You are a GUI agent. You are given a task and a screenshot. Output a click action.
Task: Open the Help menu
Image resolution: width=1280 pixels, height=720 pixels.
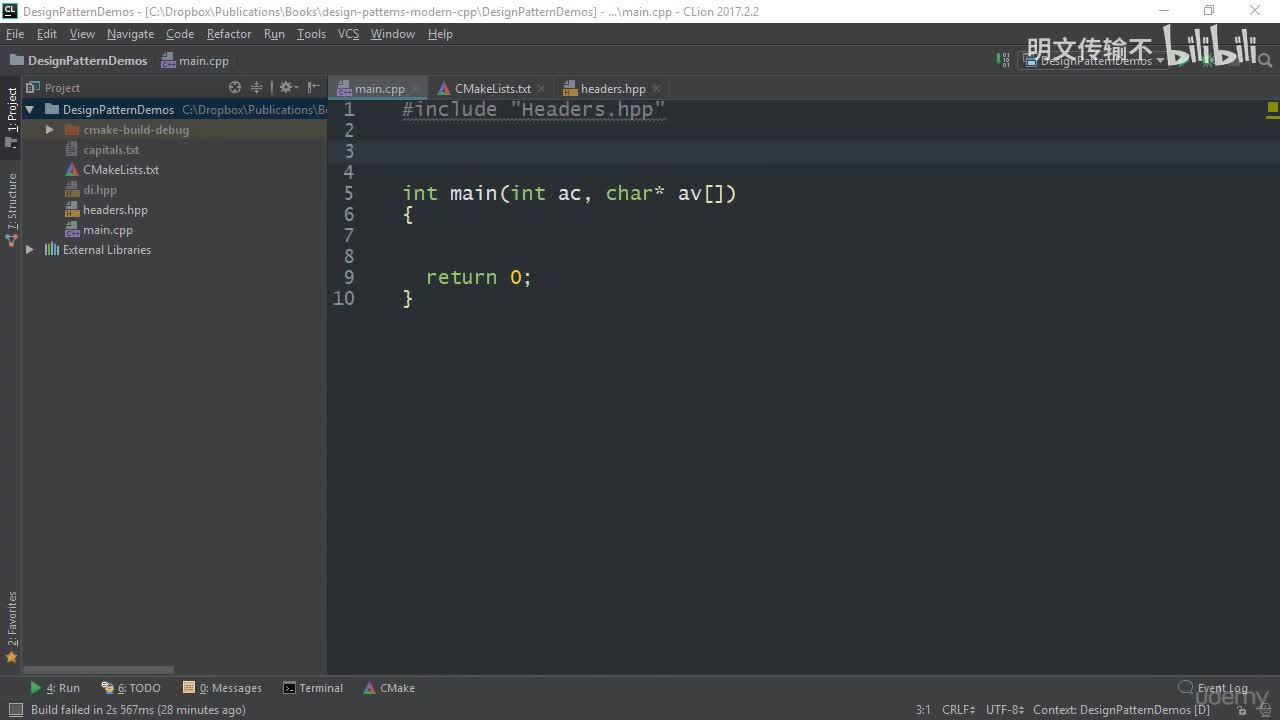click(440, 34)
